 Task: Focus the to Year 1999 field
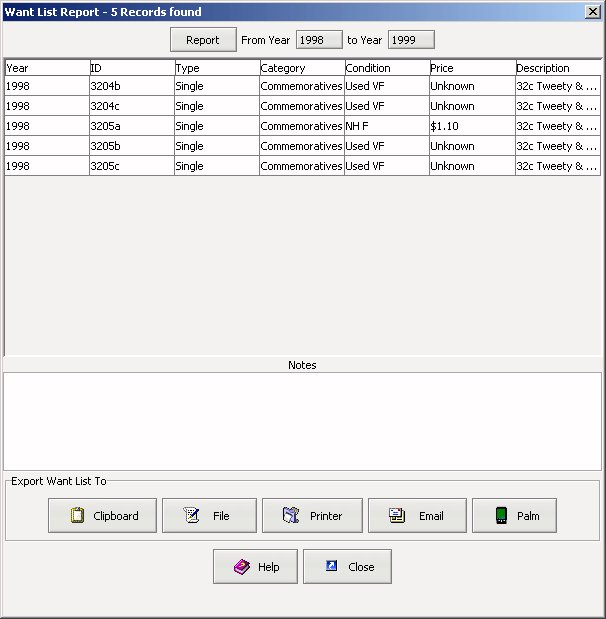point(410,40)
